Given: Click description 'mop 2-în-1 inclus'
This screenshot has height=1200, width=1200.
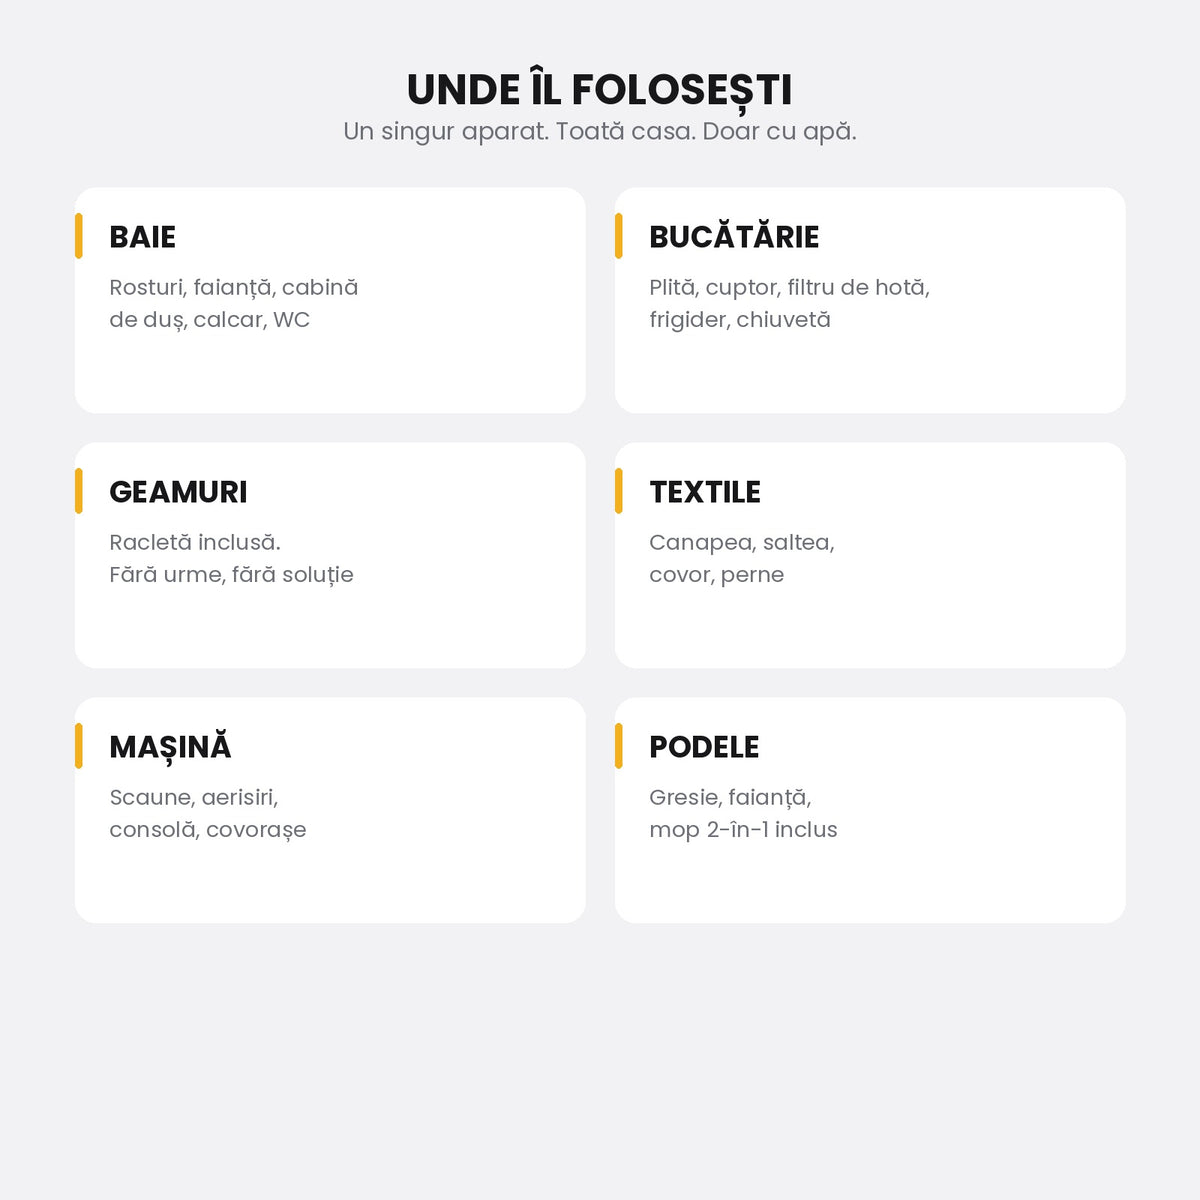Looking at the screenshot, I should (x=743, y=830).
